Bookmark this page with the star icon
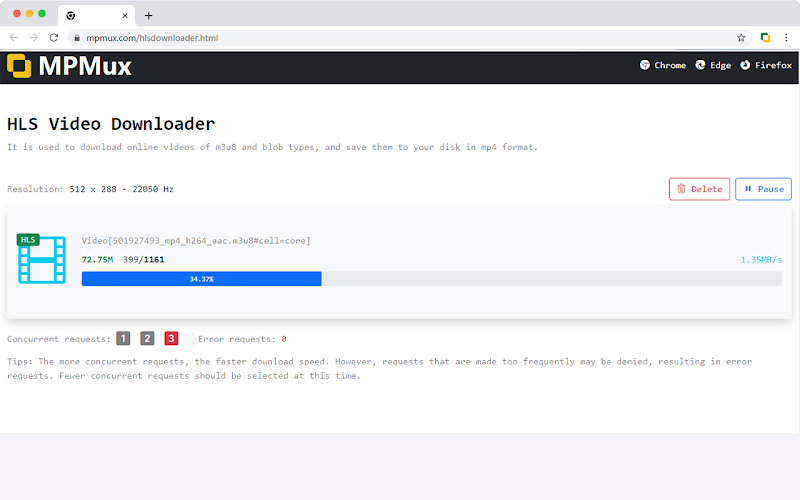Viewport: 800px width, 500px height. (741, 38)
